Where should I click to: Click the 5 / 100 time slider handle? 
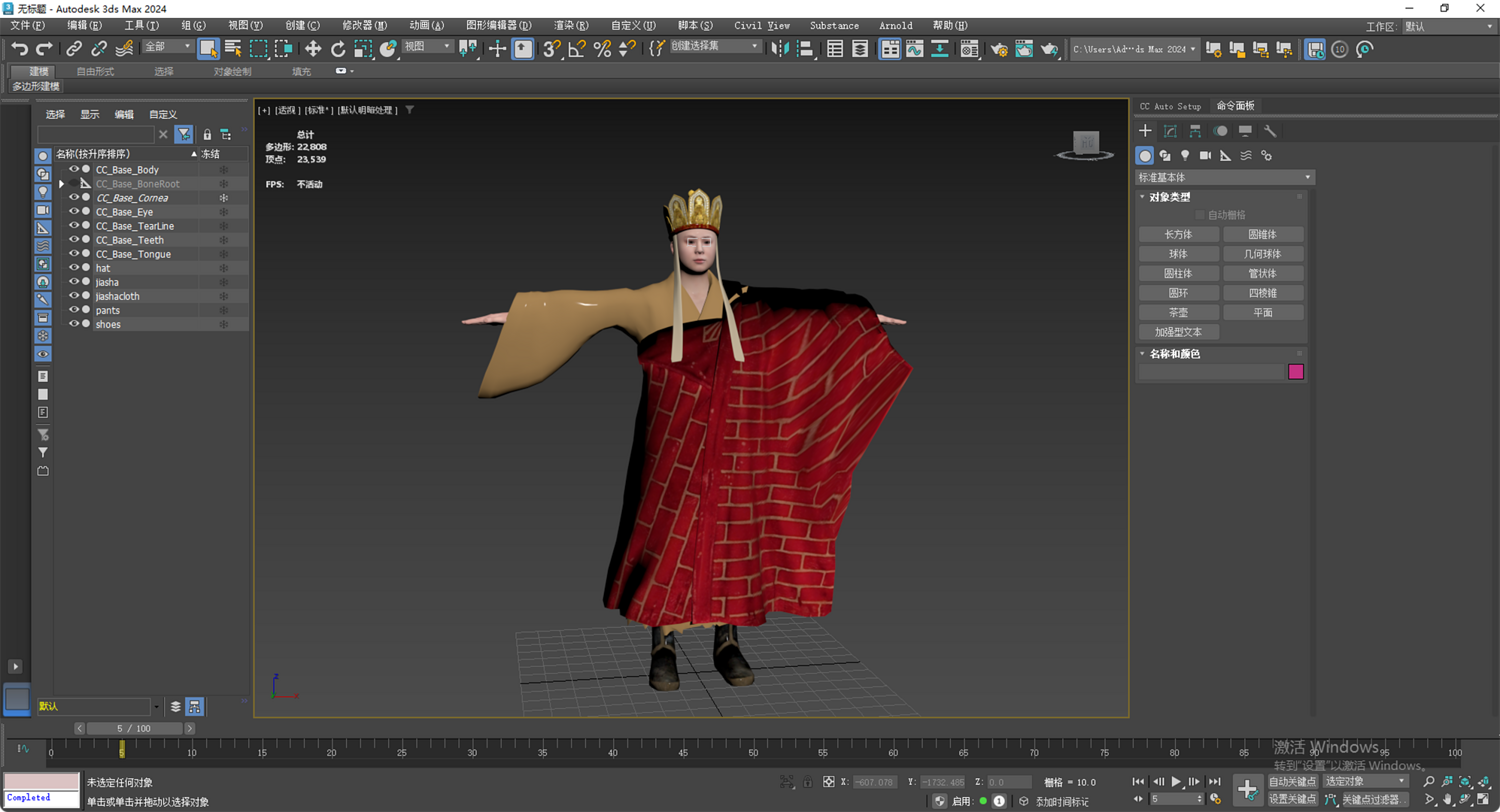(132, 728)
